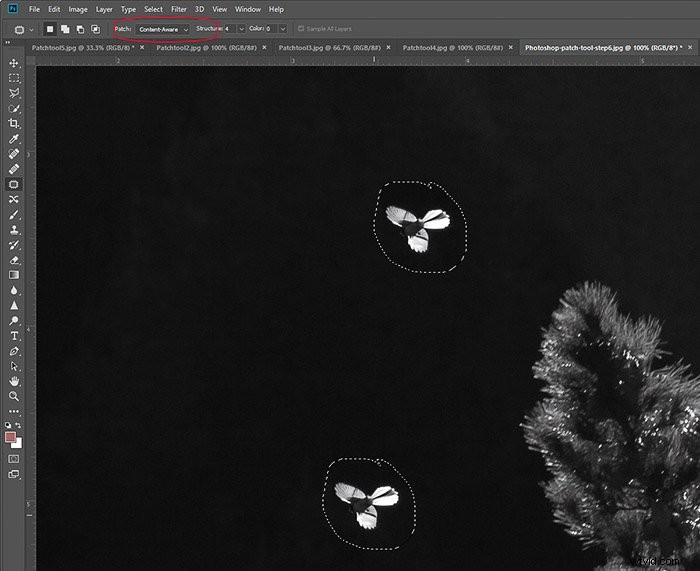Set the background color swatch
This screenshot has height=571, width=700.
[18, 444]
